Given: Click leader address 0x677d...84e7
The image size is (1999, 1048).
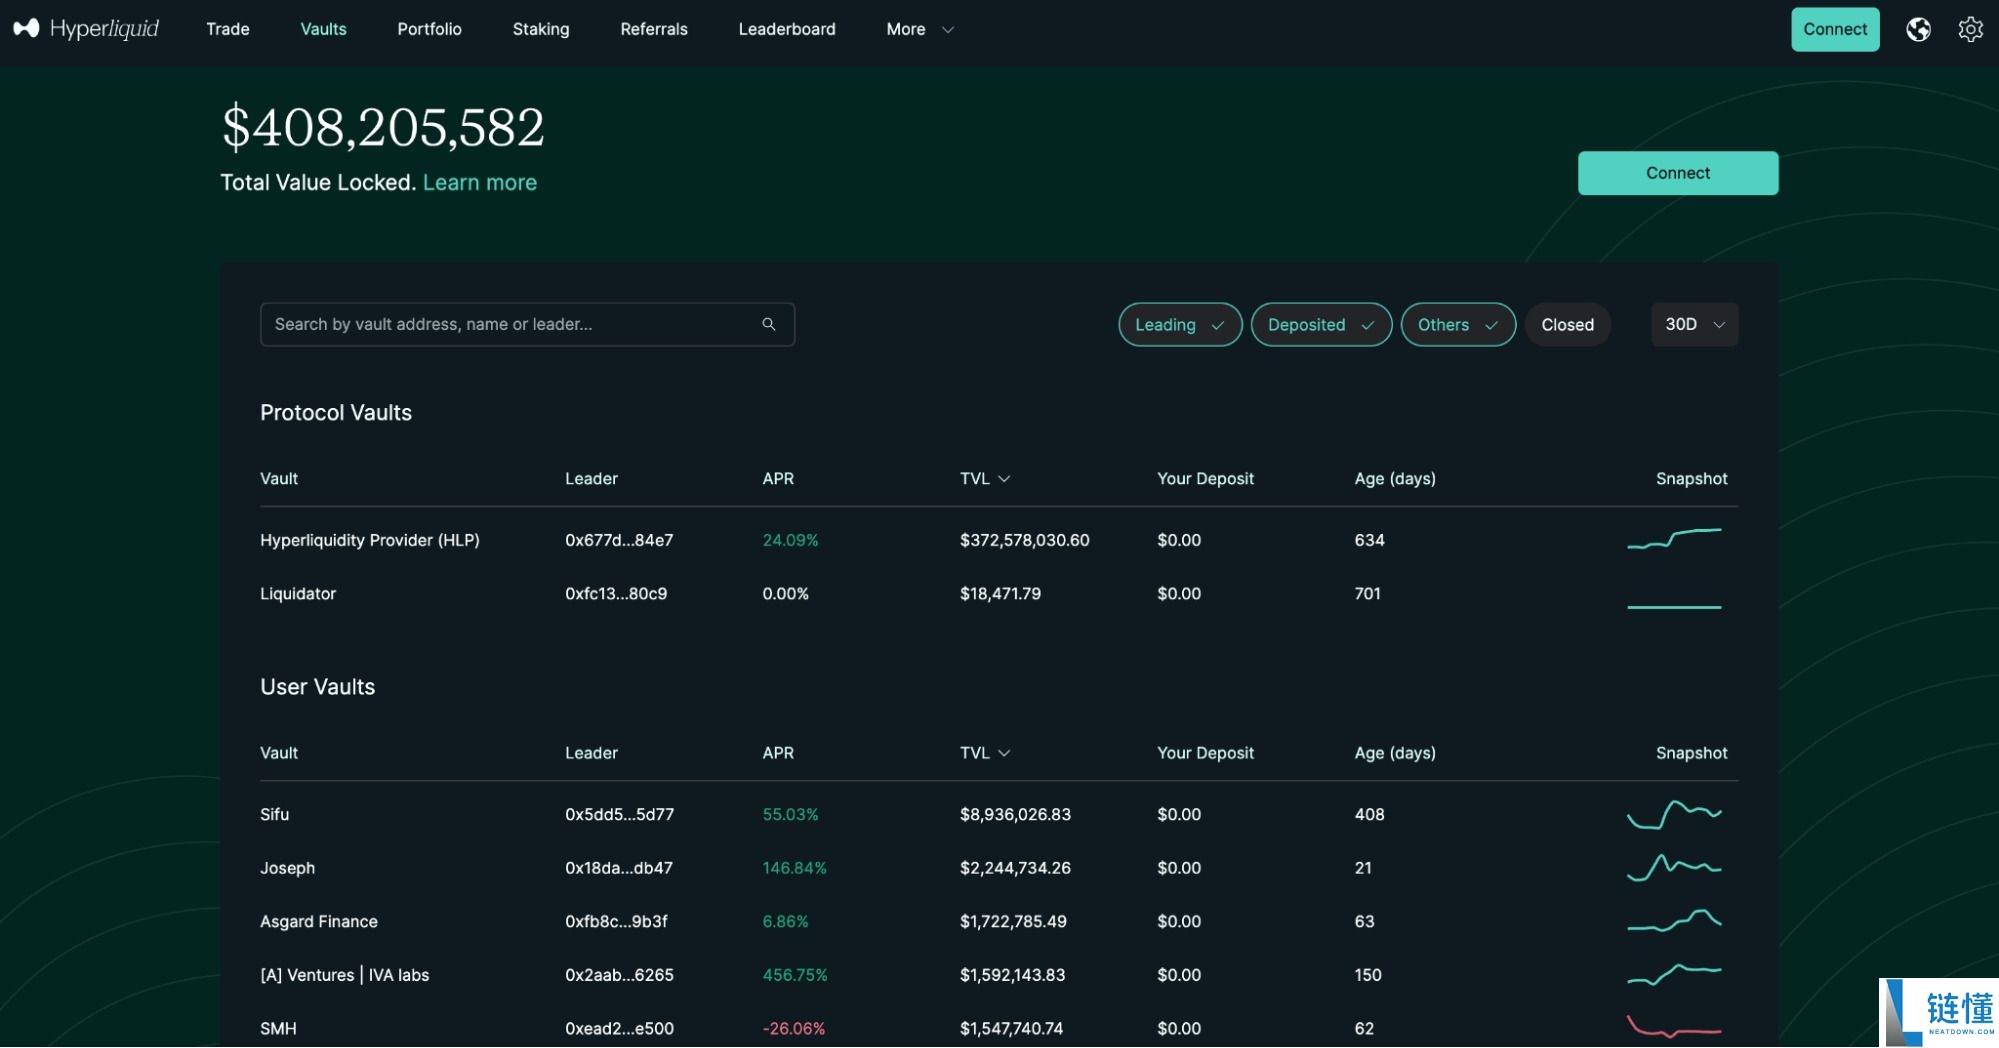Looking at the screenshot, I should (619, 540).
